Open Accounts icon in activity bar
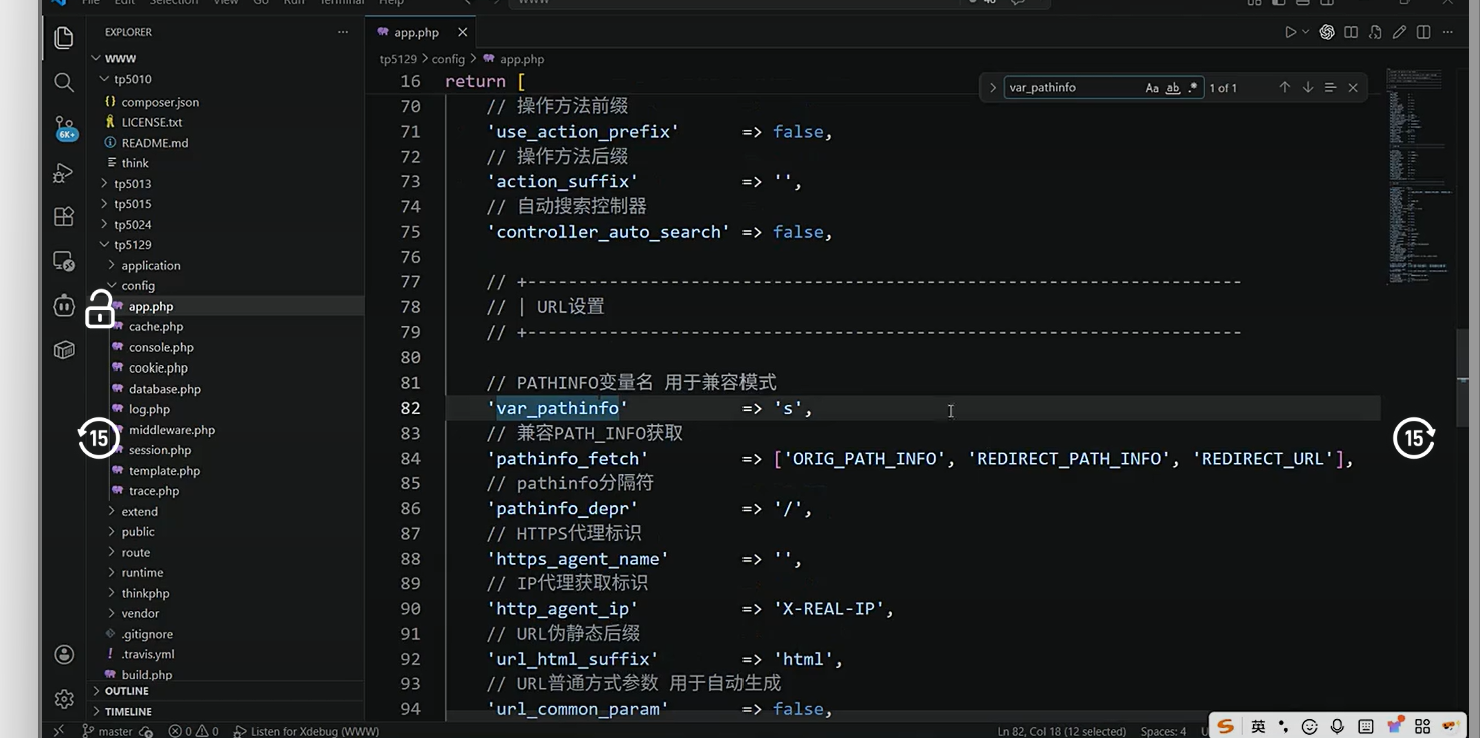The height and width of the screenshot is (738, 1480). pyautogui.click(x=64, y=654)
